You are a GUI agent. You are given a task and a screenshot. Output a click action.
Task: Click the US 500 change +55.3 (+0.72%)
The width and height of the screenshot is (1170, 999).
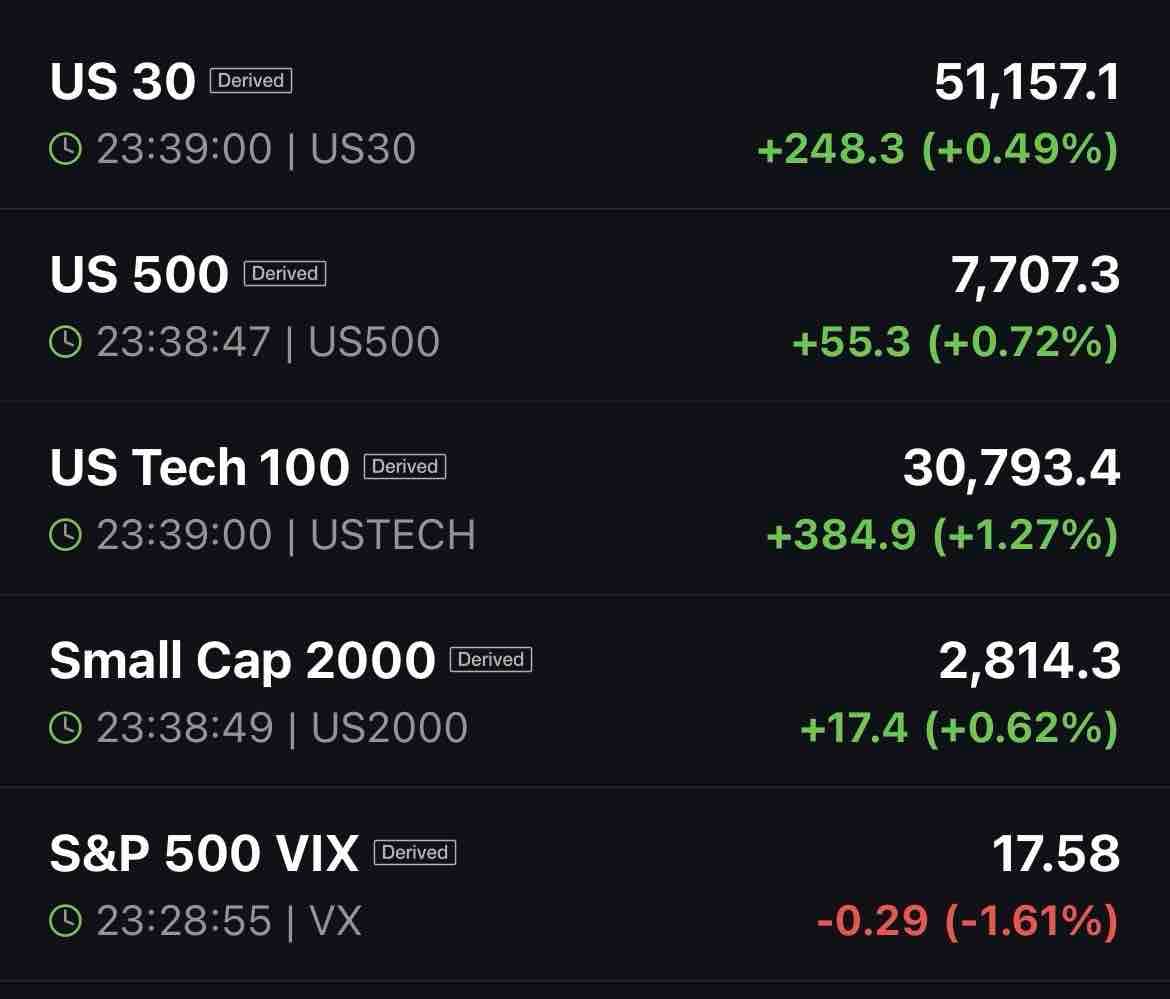(x=955, y=342)
